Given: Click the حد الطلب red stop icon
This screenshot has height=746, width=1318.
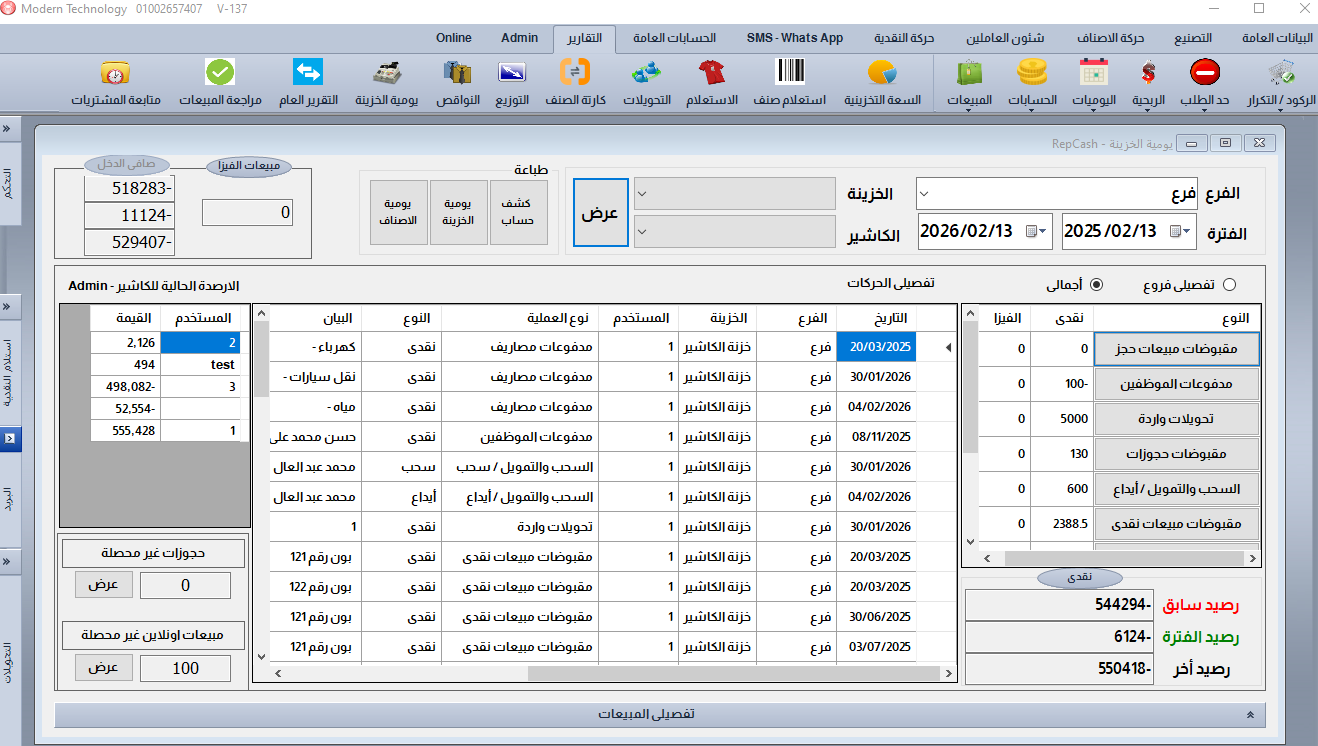Looking at the screenshot, I should (1204, 74).
